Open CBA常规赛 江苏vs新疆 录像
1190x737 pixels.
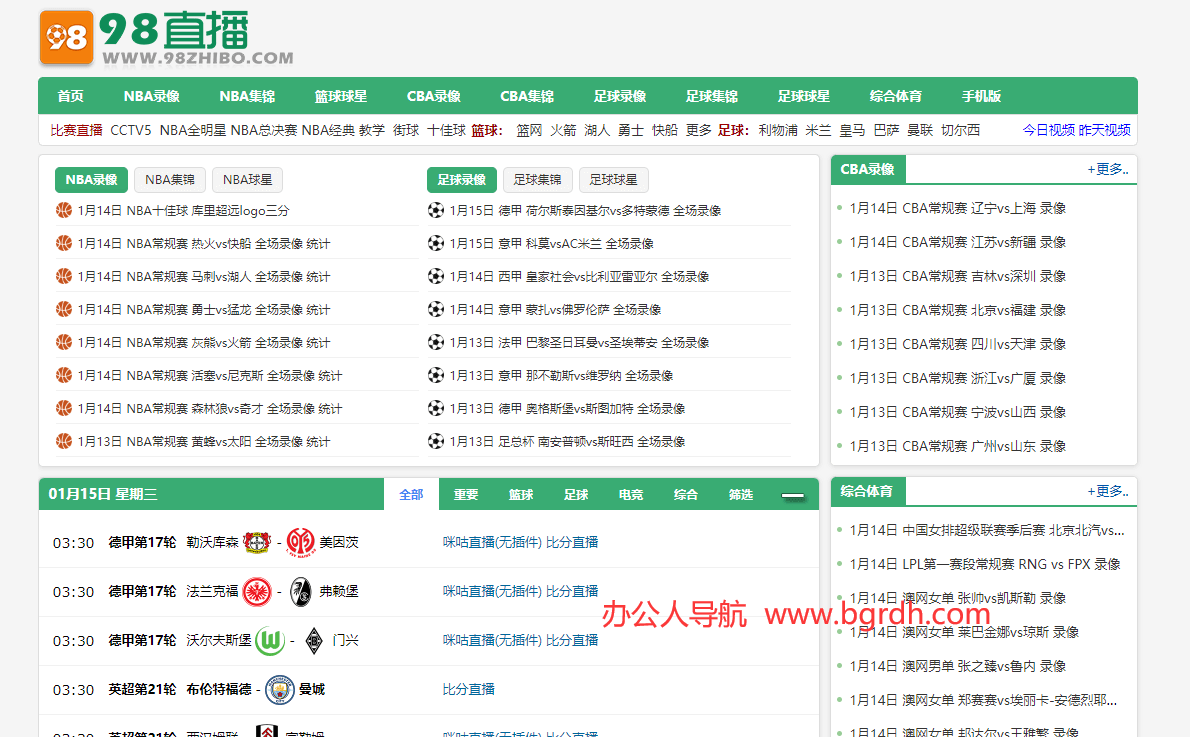coord(958,242)
